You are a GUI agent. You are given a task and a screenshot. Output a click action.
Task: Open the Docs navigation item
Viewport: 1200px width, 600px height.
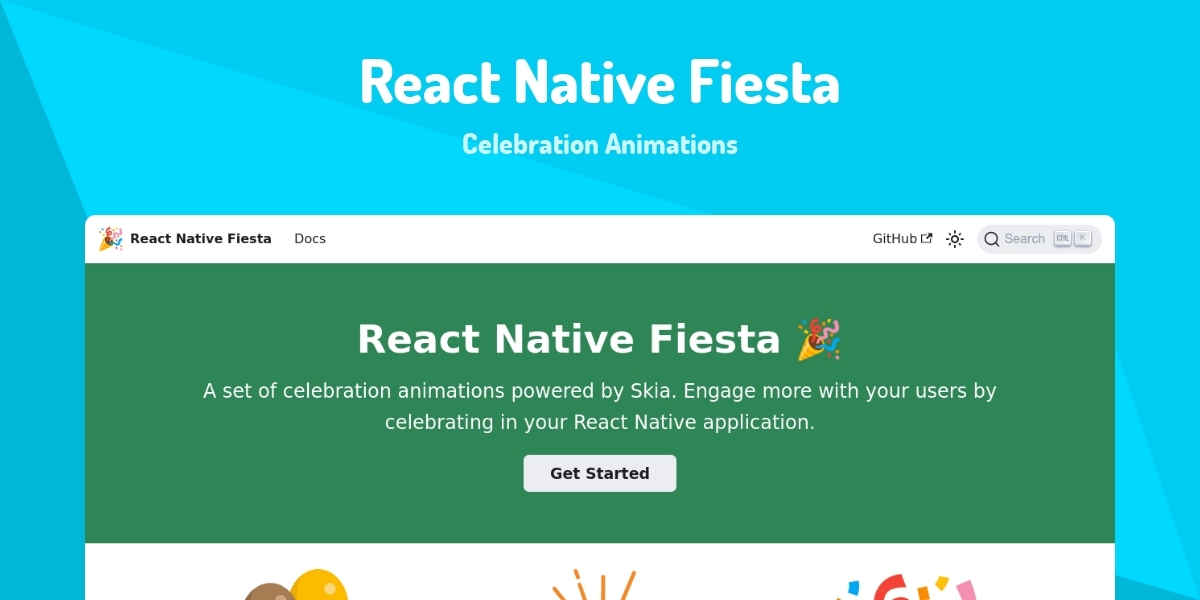[x=310, y=239]
